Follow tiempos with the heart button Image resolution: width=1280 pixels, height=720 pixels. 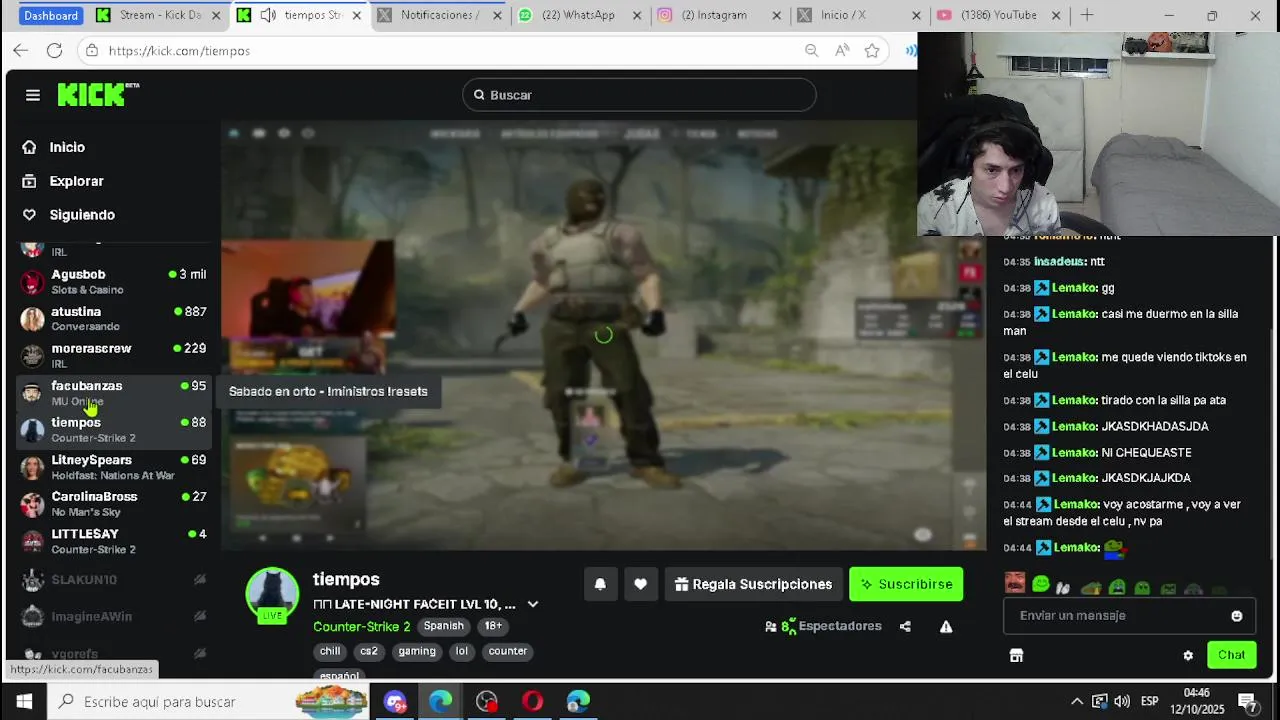point(640,584)
